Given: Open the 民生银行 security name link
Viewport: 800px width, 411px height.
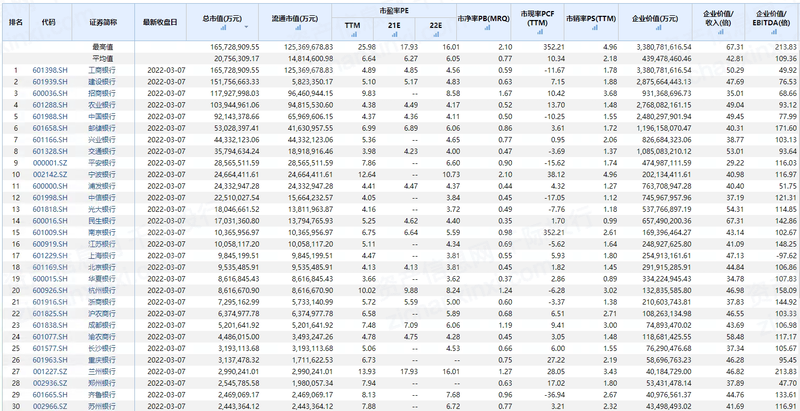Looking at the screenshot, I should point(102,221).
